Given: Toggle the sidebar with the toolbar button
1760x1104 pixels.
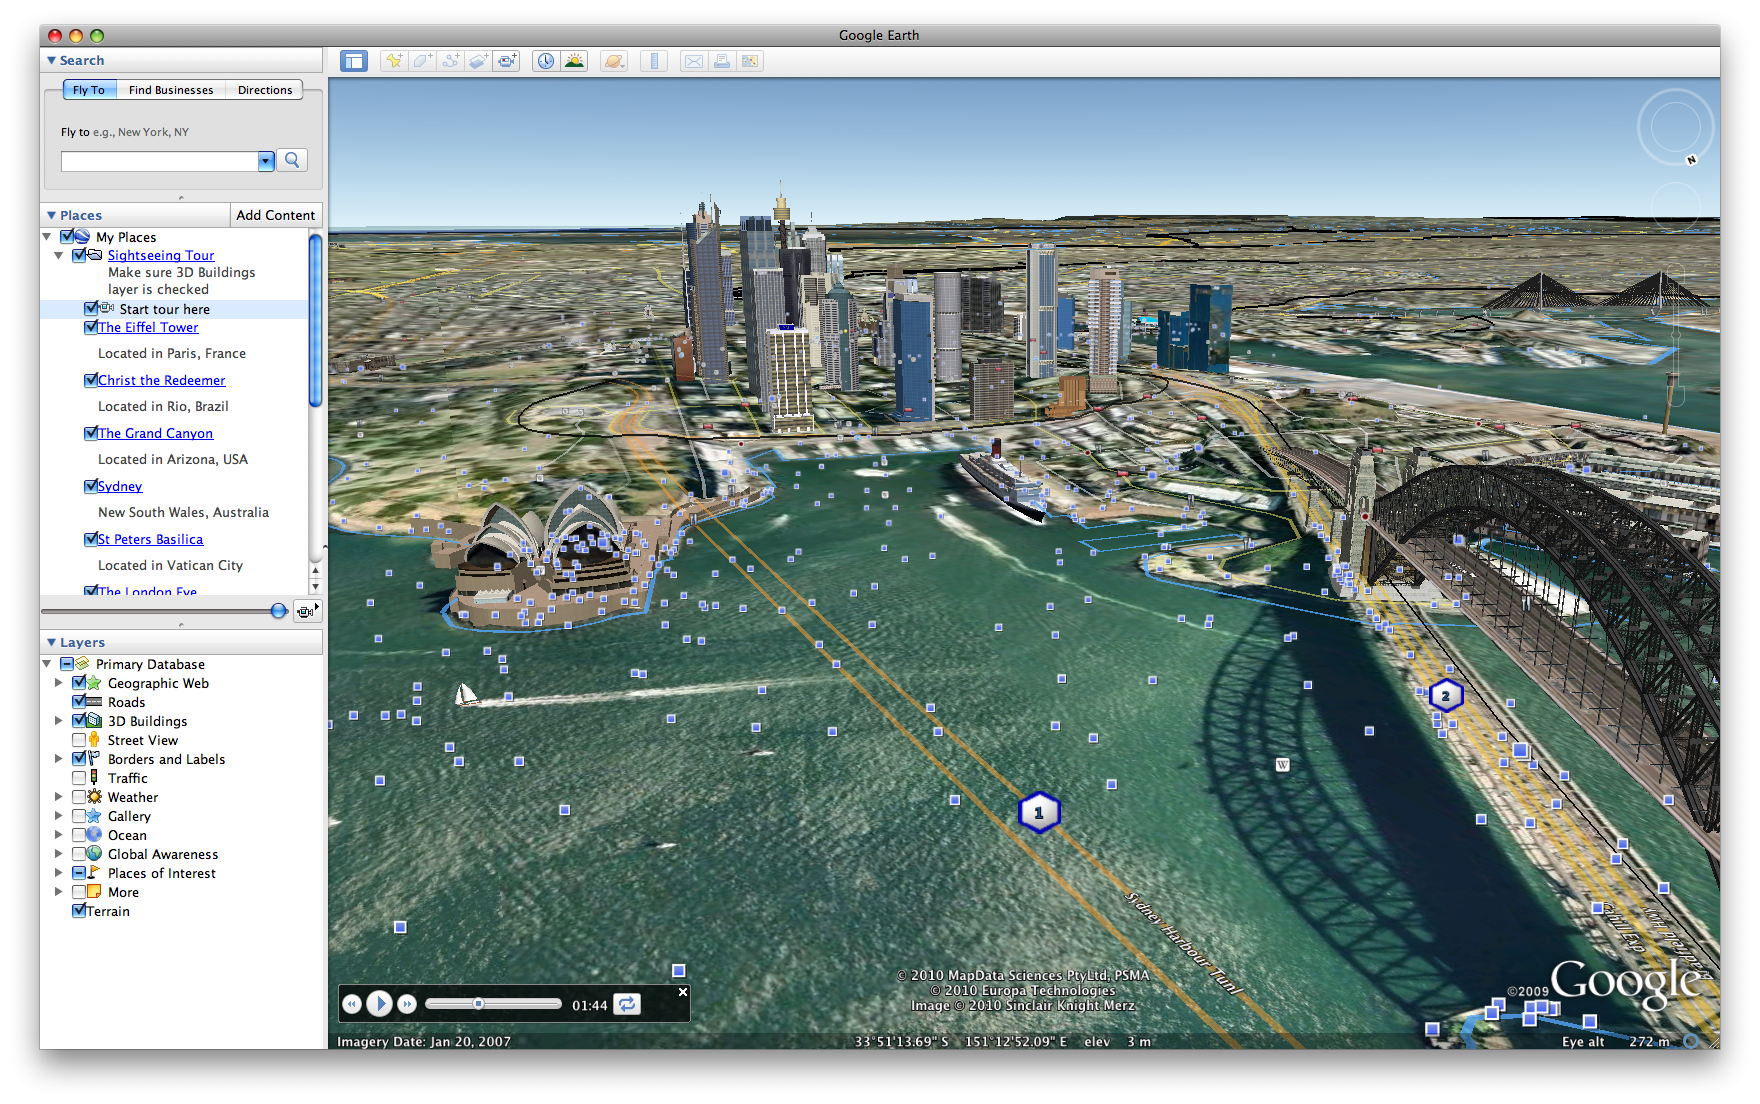Looking at the screenshot, I should click(x=354, y=61).
